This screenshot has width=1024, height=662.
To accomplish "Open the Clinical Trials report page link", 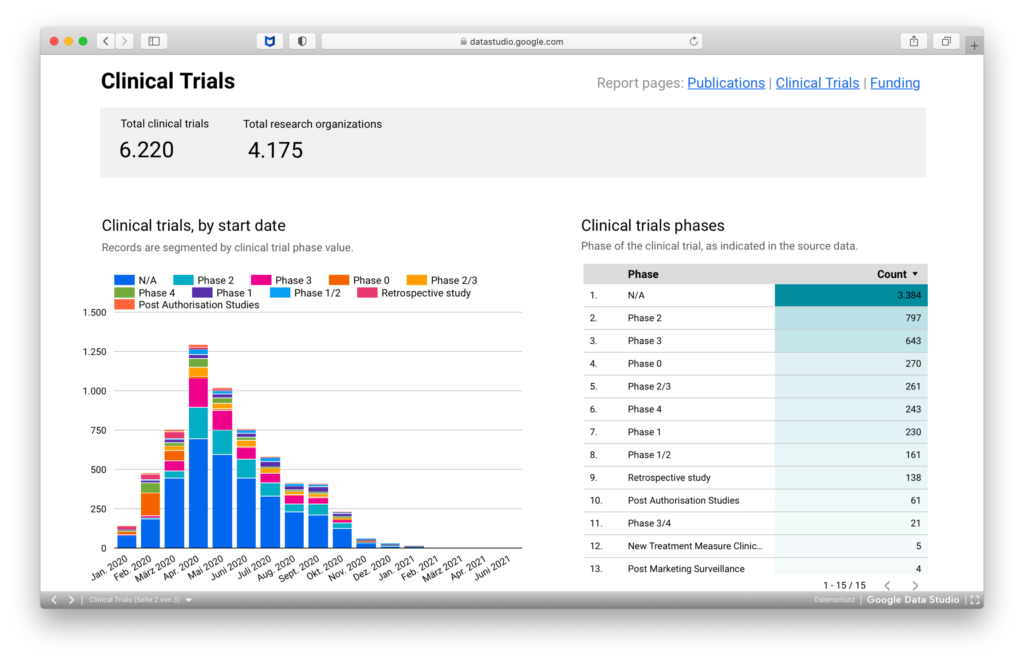I will [x=817, y=83].
